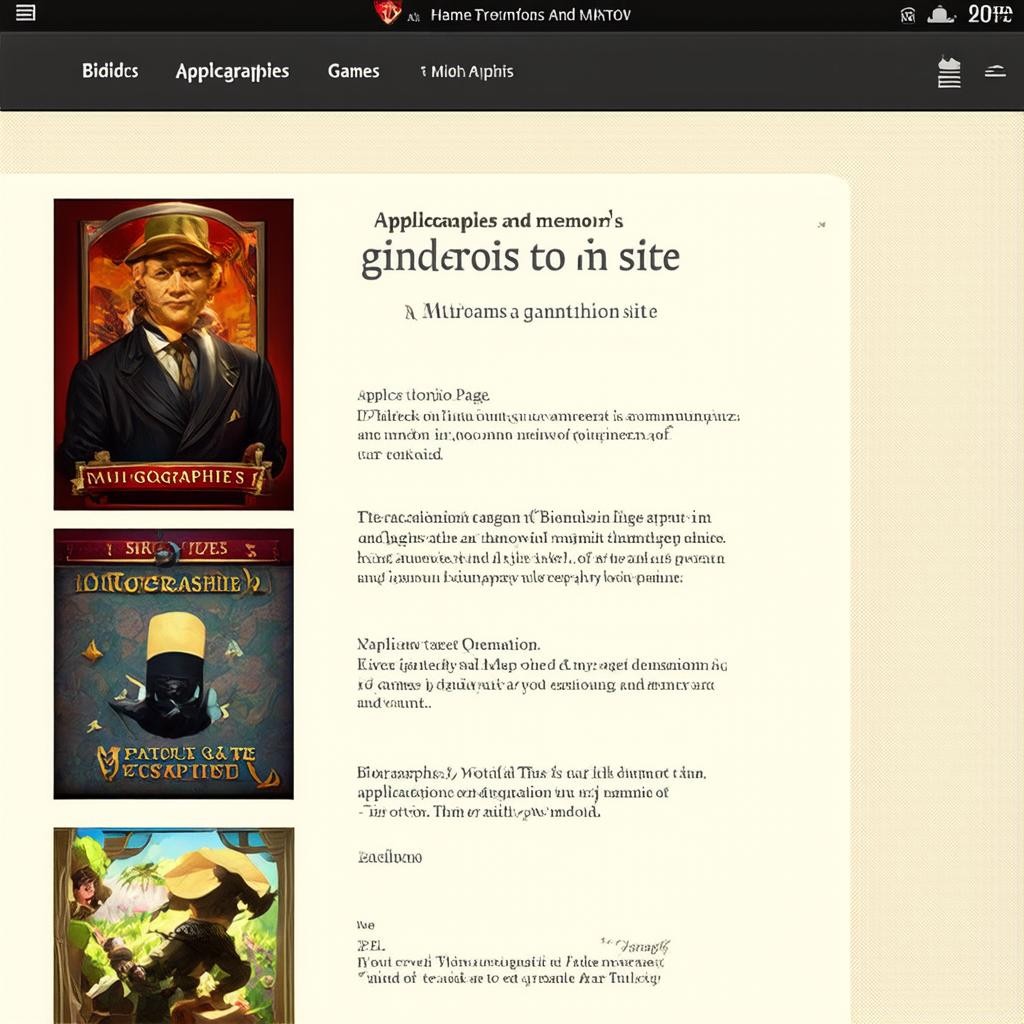Open the "Naplium taret Qiemation" section link
The width and height of the screenshot is (1024, 1024).
(x=448, y=645)
